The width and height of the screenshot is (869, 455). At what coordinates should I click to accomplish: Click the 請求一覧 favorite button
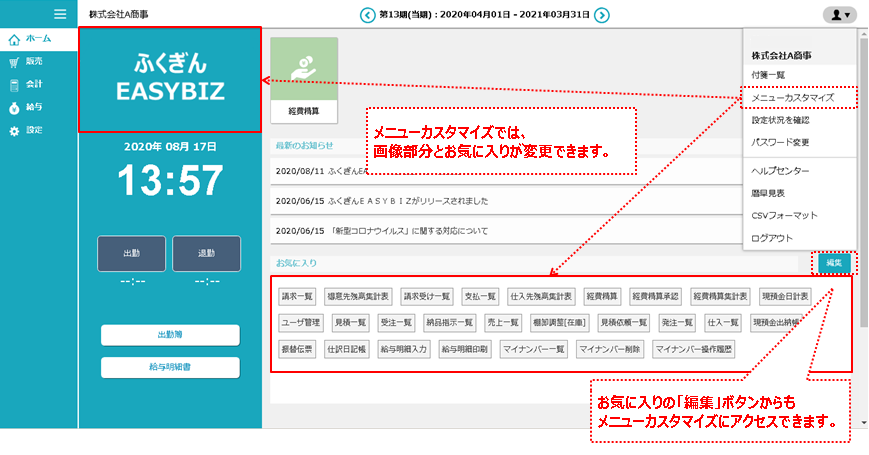pos(297,296)
